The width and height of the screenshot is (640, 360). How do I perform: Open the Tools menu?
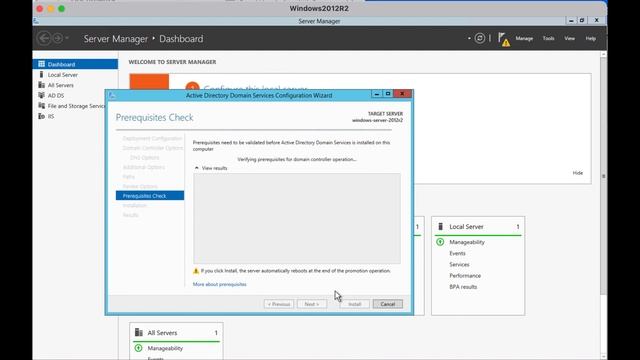point(548,38)
